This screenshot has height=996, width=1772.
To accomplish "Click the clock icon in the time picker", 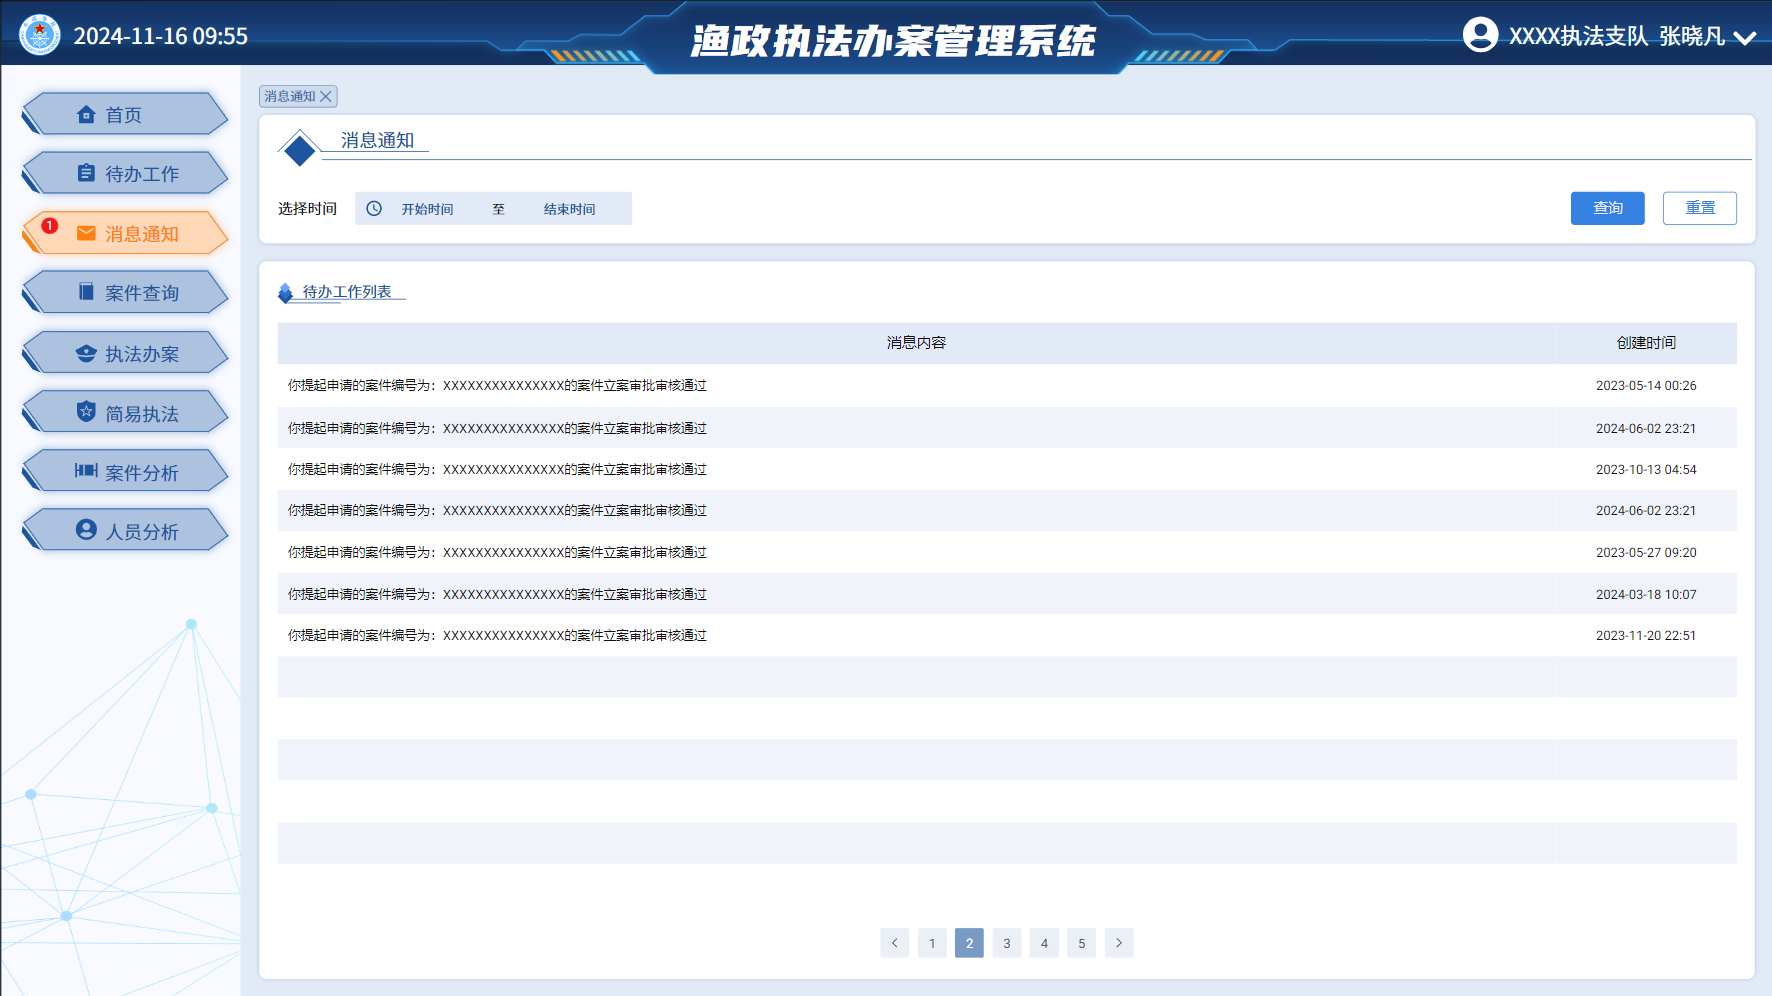I will [374, 209].
